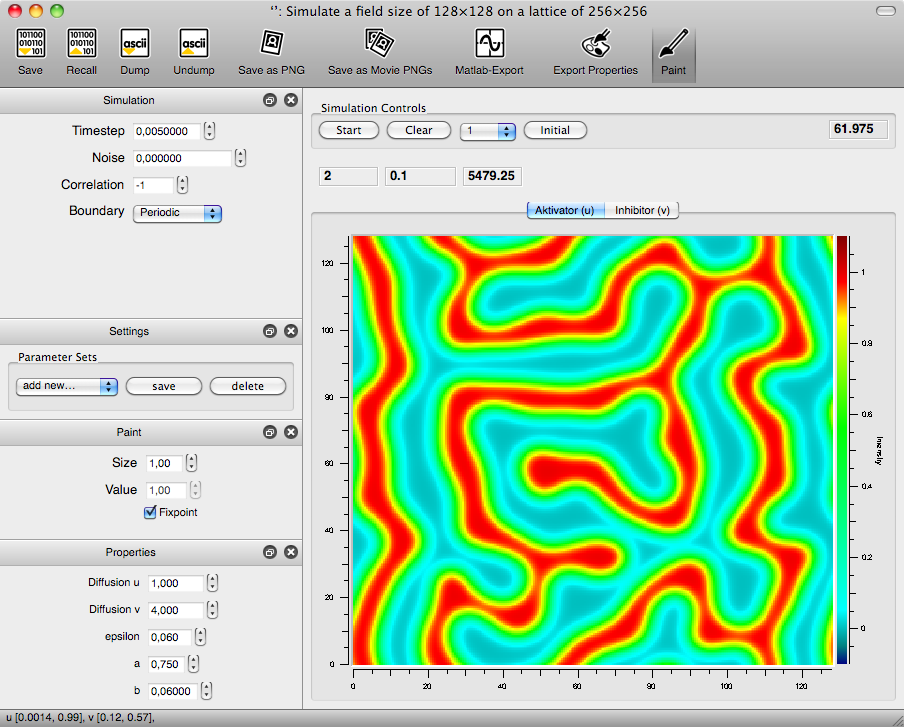Select the Aktivator (u) tab

coord(564,210)
